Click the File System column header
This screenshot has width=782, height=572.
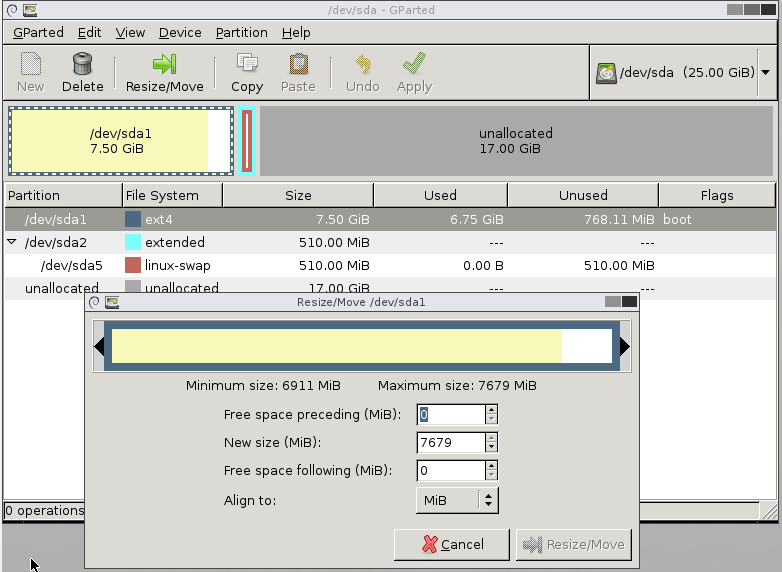pyautogui.click(x=173, y=195)
